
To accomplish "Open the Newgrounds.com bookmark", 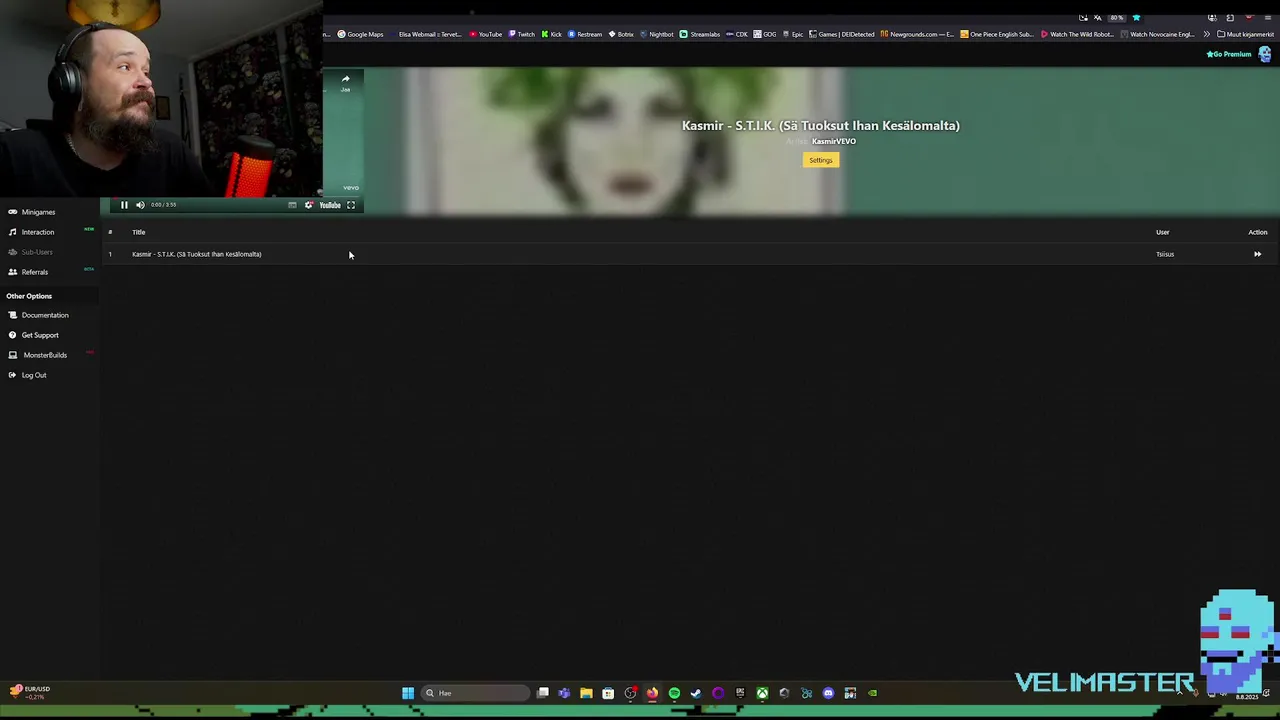I will (x=917, y=34).
